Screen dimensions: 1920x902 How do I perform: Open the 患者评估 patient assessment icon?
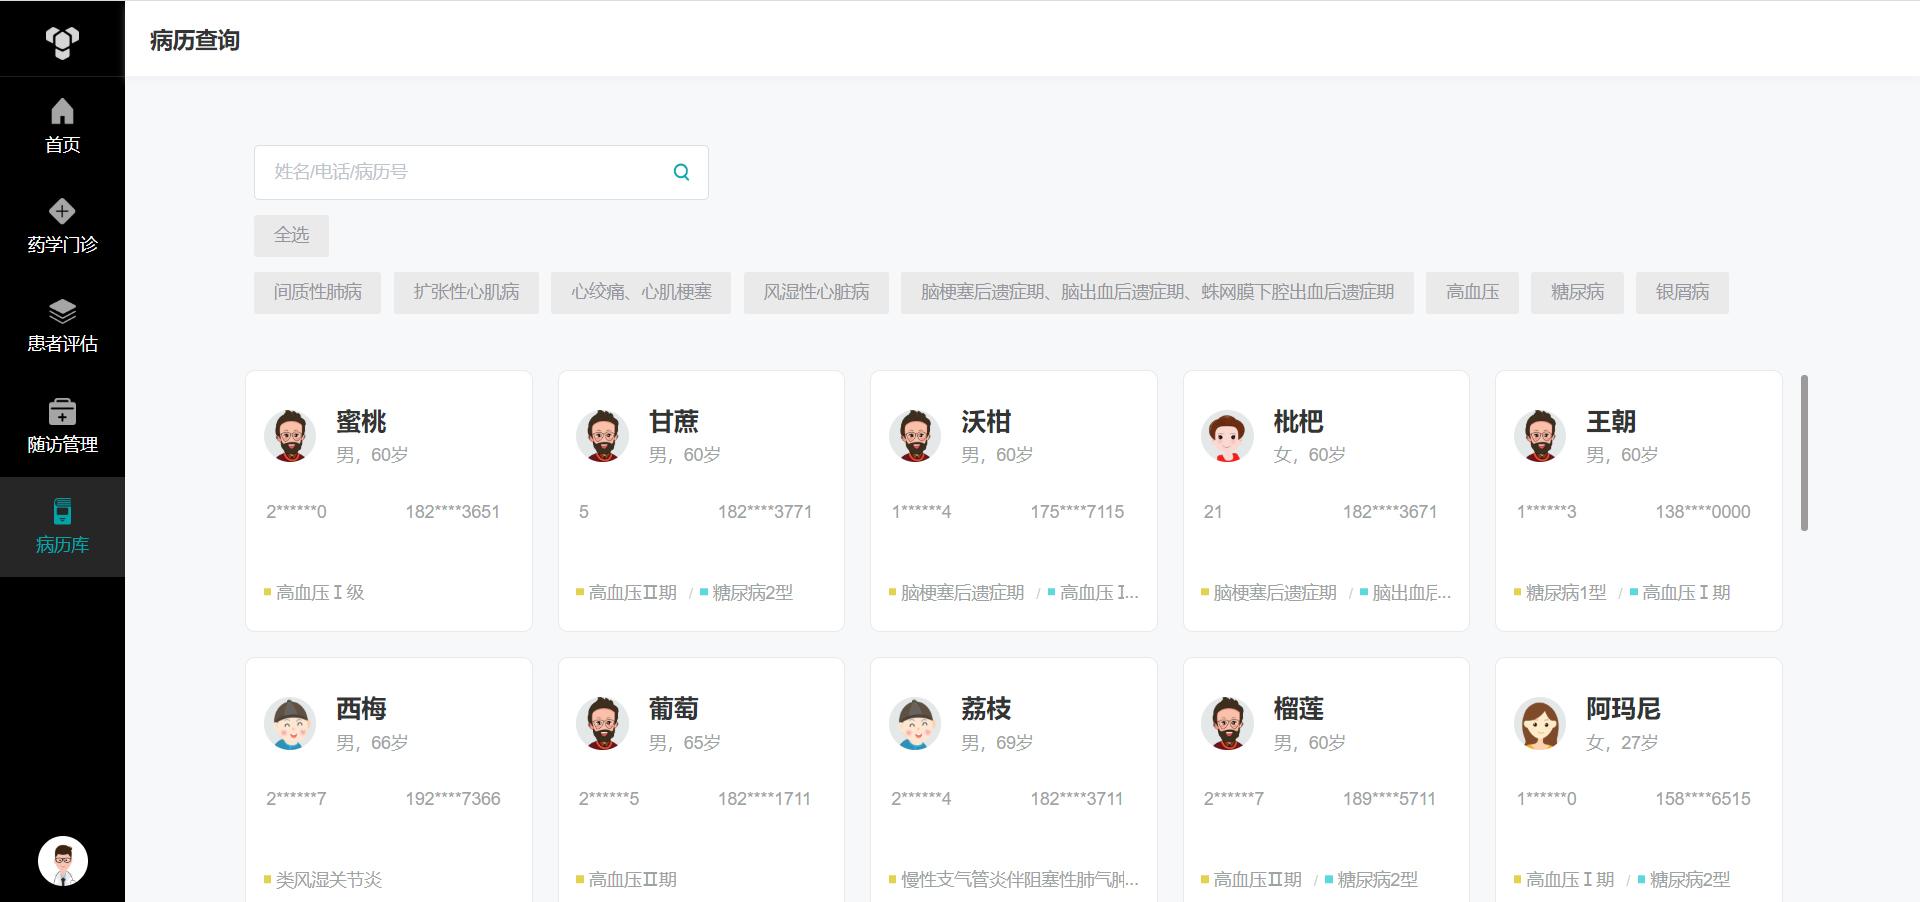tap(62, 312)
